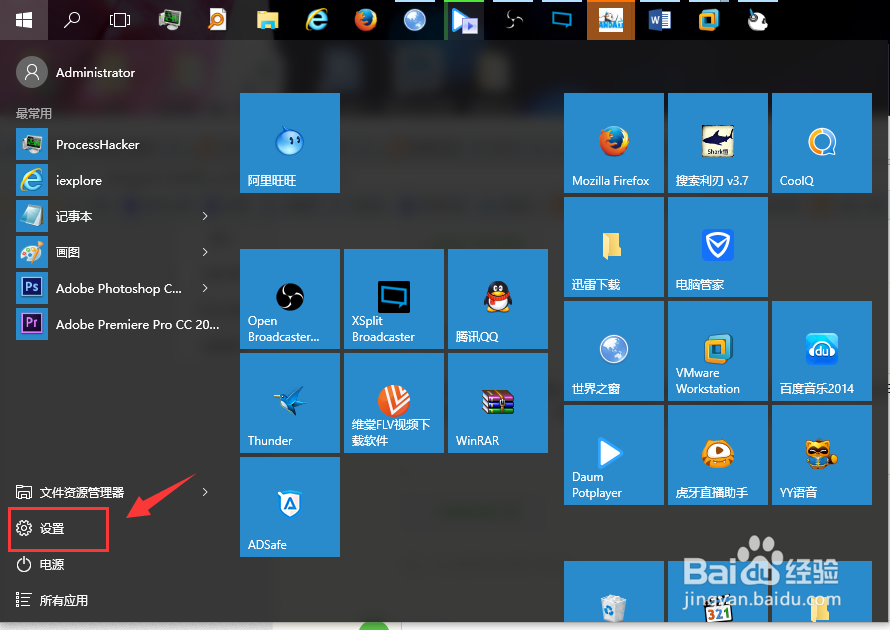
Task: Open the 世界之窗 globe icon on taskbar
Action: [x=415, y=20]
